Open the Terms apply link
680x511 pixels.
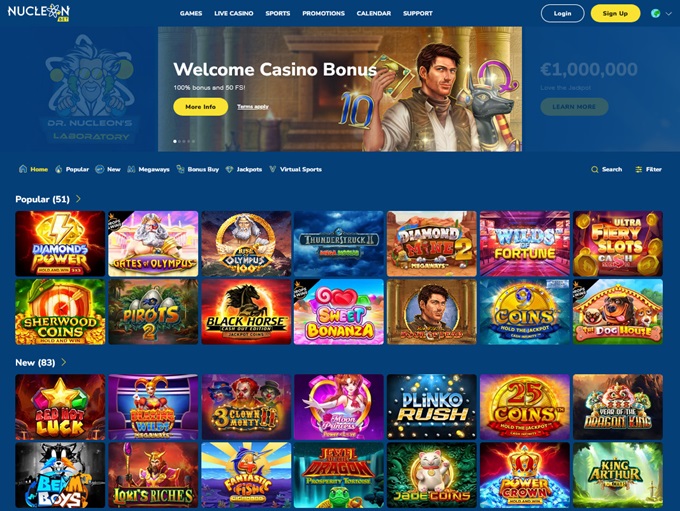pyautogui.click(x=253, y=107)
